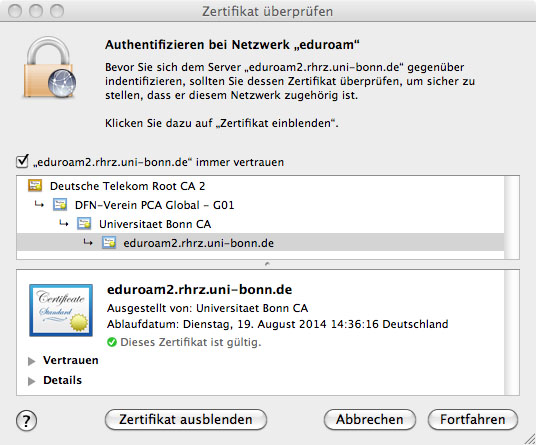Click the padlock network icon
536x445 pixels.
point(50,68)
